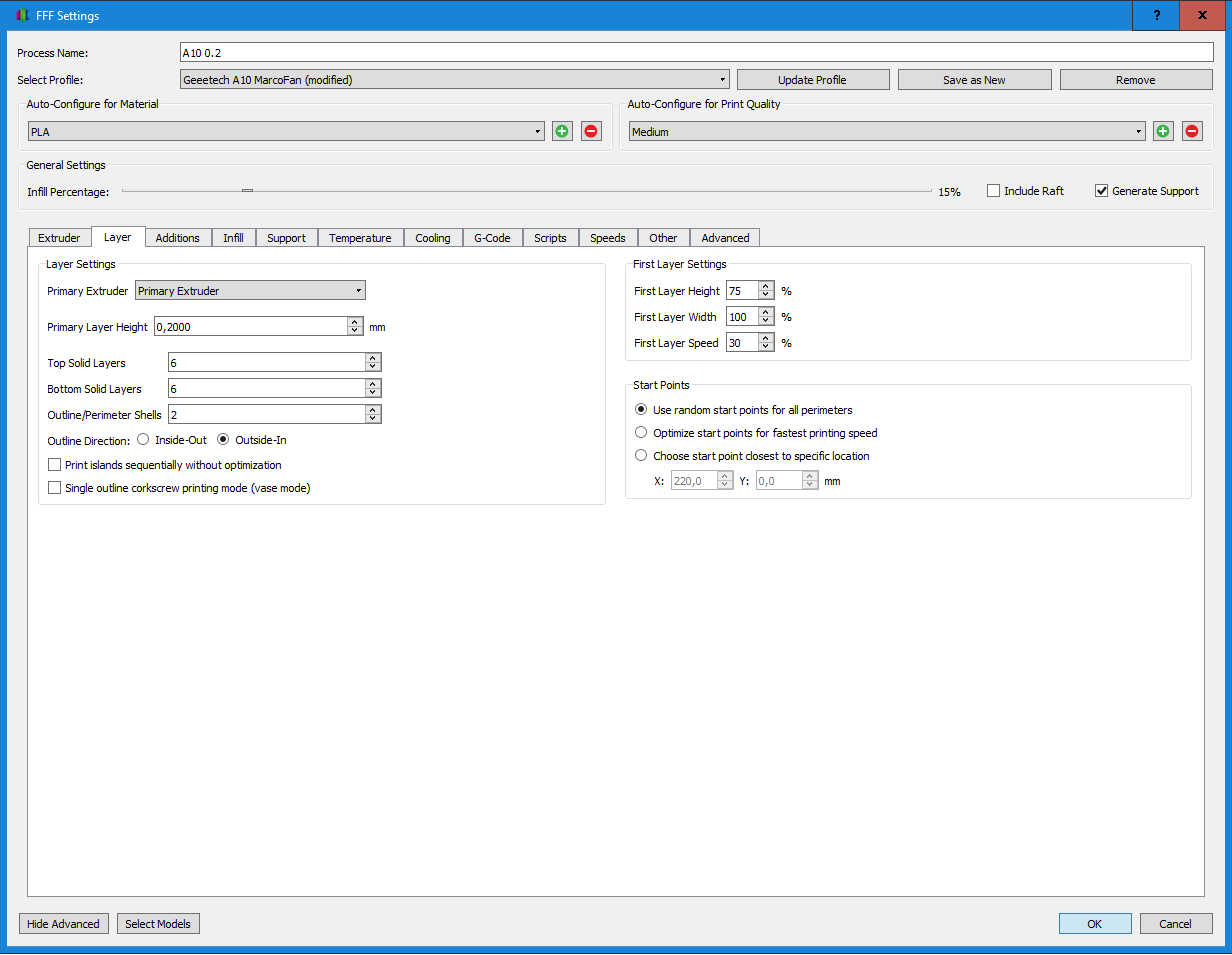This screenshot has width=1232, height=955.
Task: Switch to the Additions tab
Action: click(178, 238)
